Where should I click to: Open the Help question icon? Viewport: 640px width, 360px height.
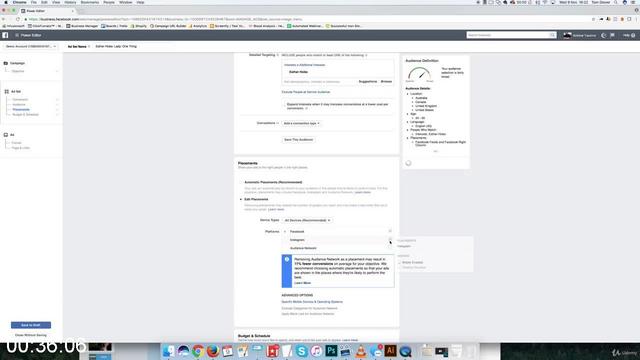(x=633, y=36)
